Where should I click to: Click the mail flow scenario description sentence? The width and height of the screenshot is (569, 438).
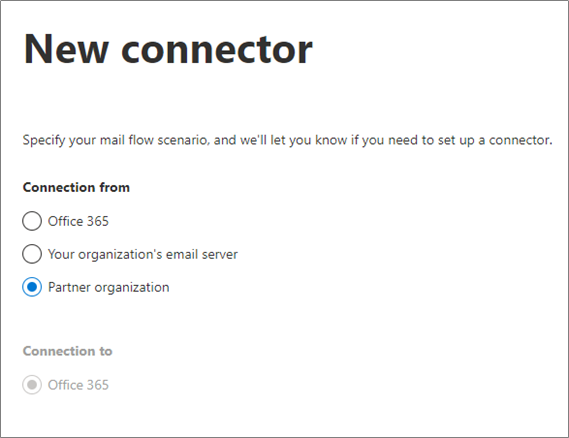point(287,140)
